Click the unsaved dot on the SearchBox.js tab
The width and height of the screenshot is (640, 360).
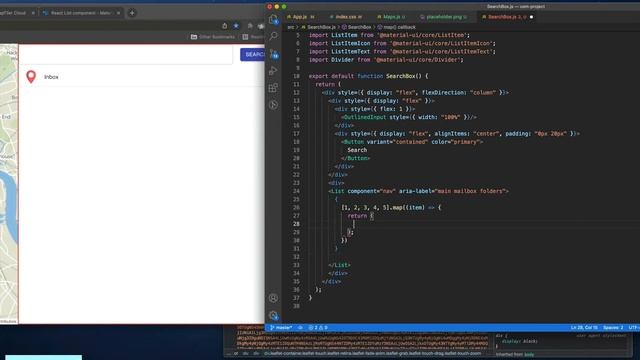pyautogui.click(x=531, y=17)
